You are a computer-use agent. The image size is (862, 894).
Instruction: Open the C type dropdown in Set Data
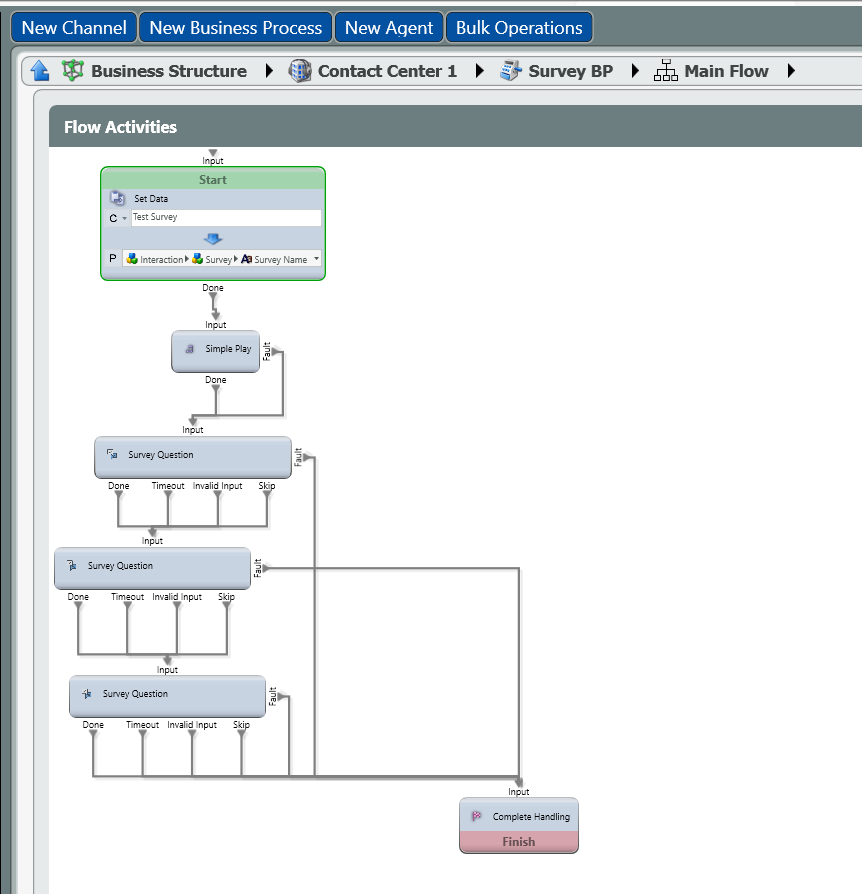coord(125,218)
